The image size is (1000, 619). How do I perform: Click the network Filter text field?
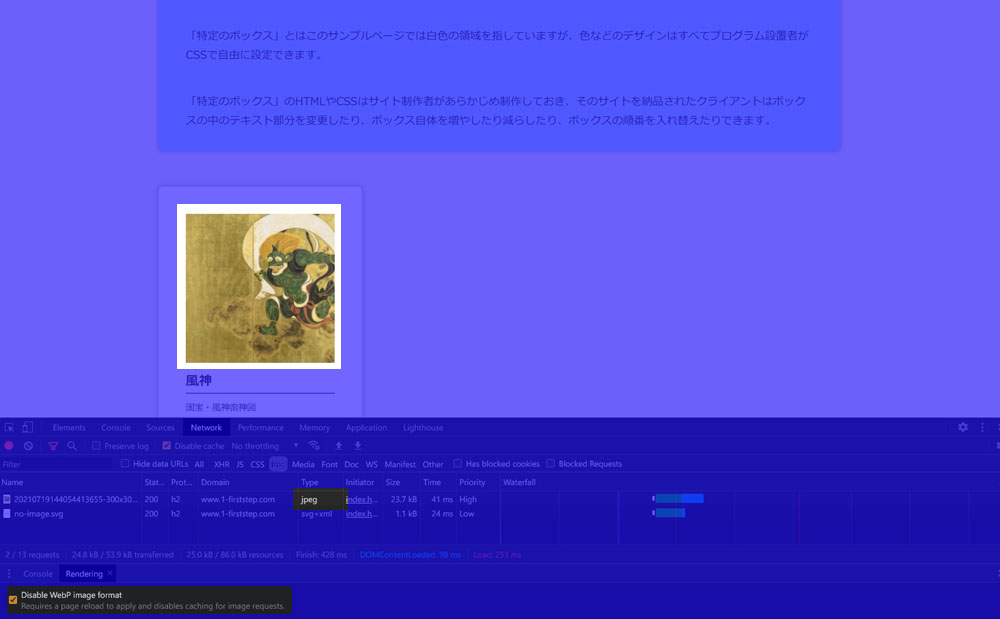coord(56,464)
